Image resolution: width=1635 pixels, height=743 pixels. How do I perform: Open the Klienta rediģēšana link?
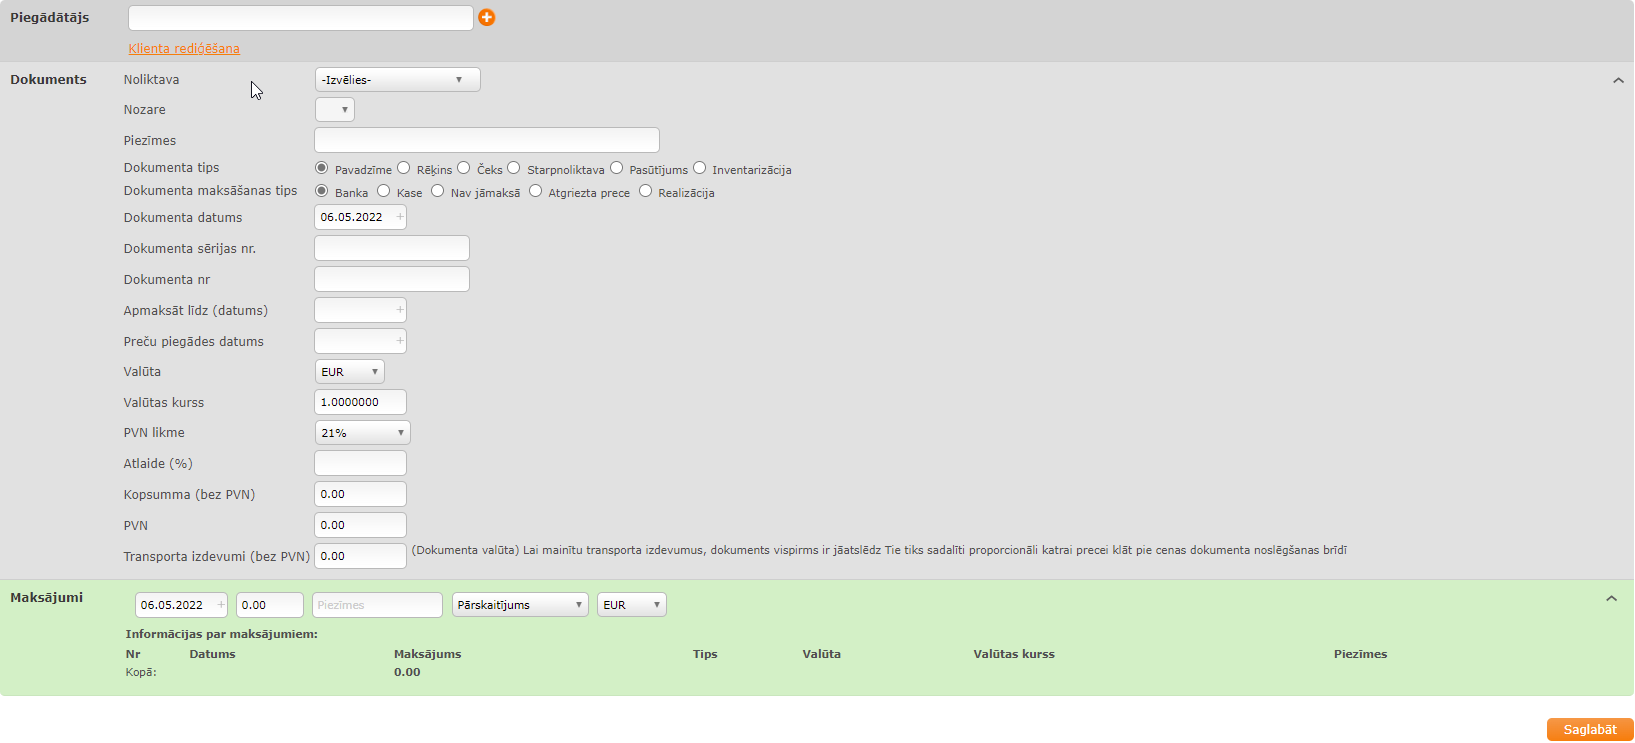coord(184,49)
